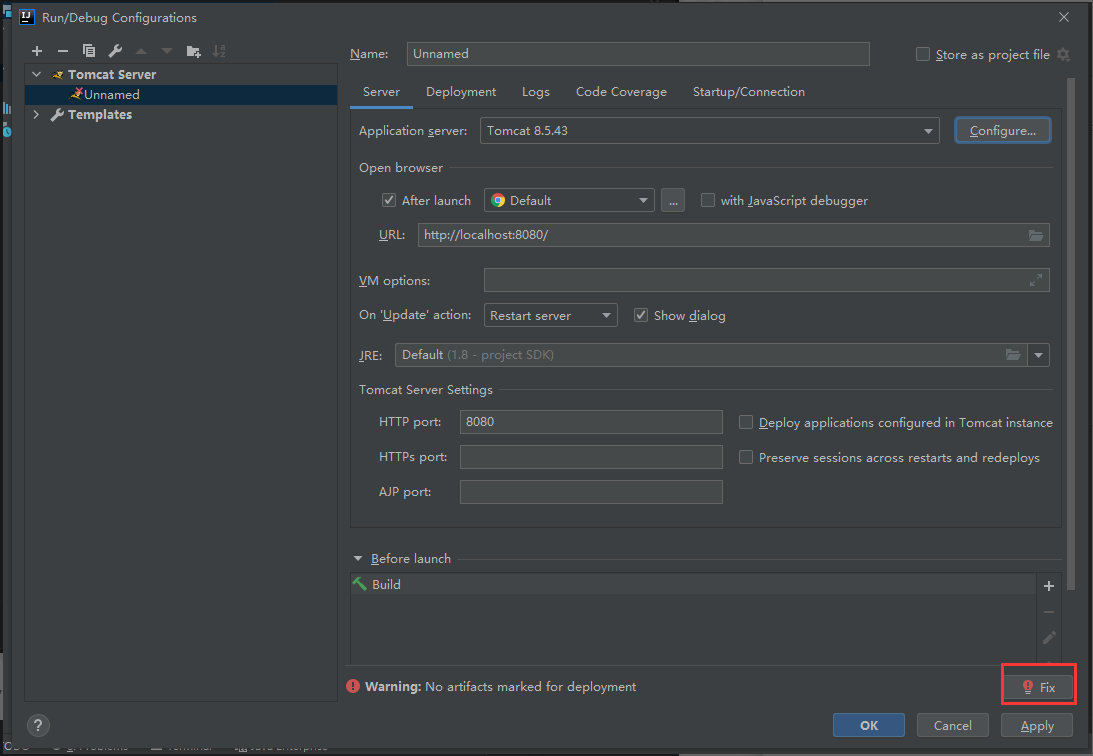The image size is (1093, 756).
Task: Click the browser ellipsis button
Action: click(673, 201)
